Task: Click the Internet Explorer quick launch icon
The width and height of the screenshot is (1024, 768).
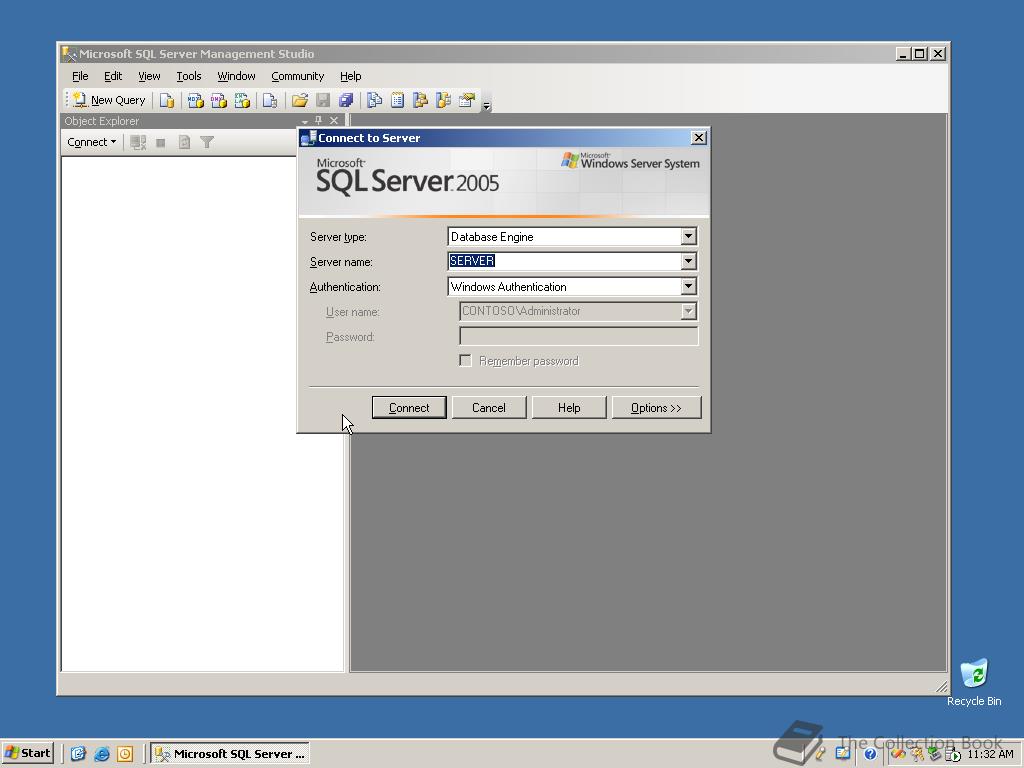Action: pos(101,754)
